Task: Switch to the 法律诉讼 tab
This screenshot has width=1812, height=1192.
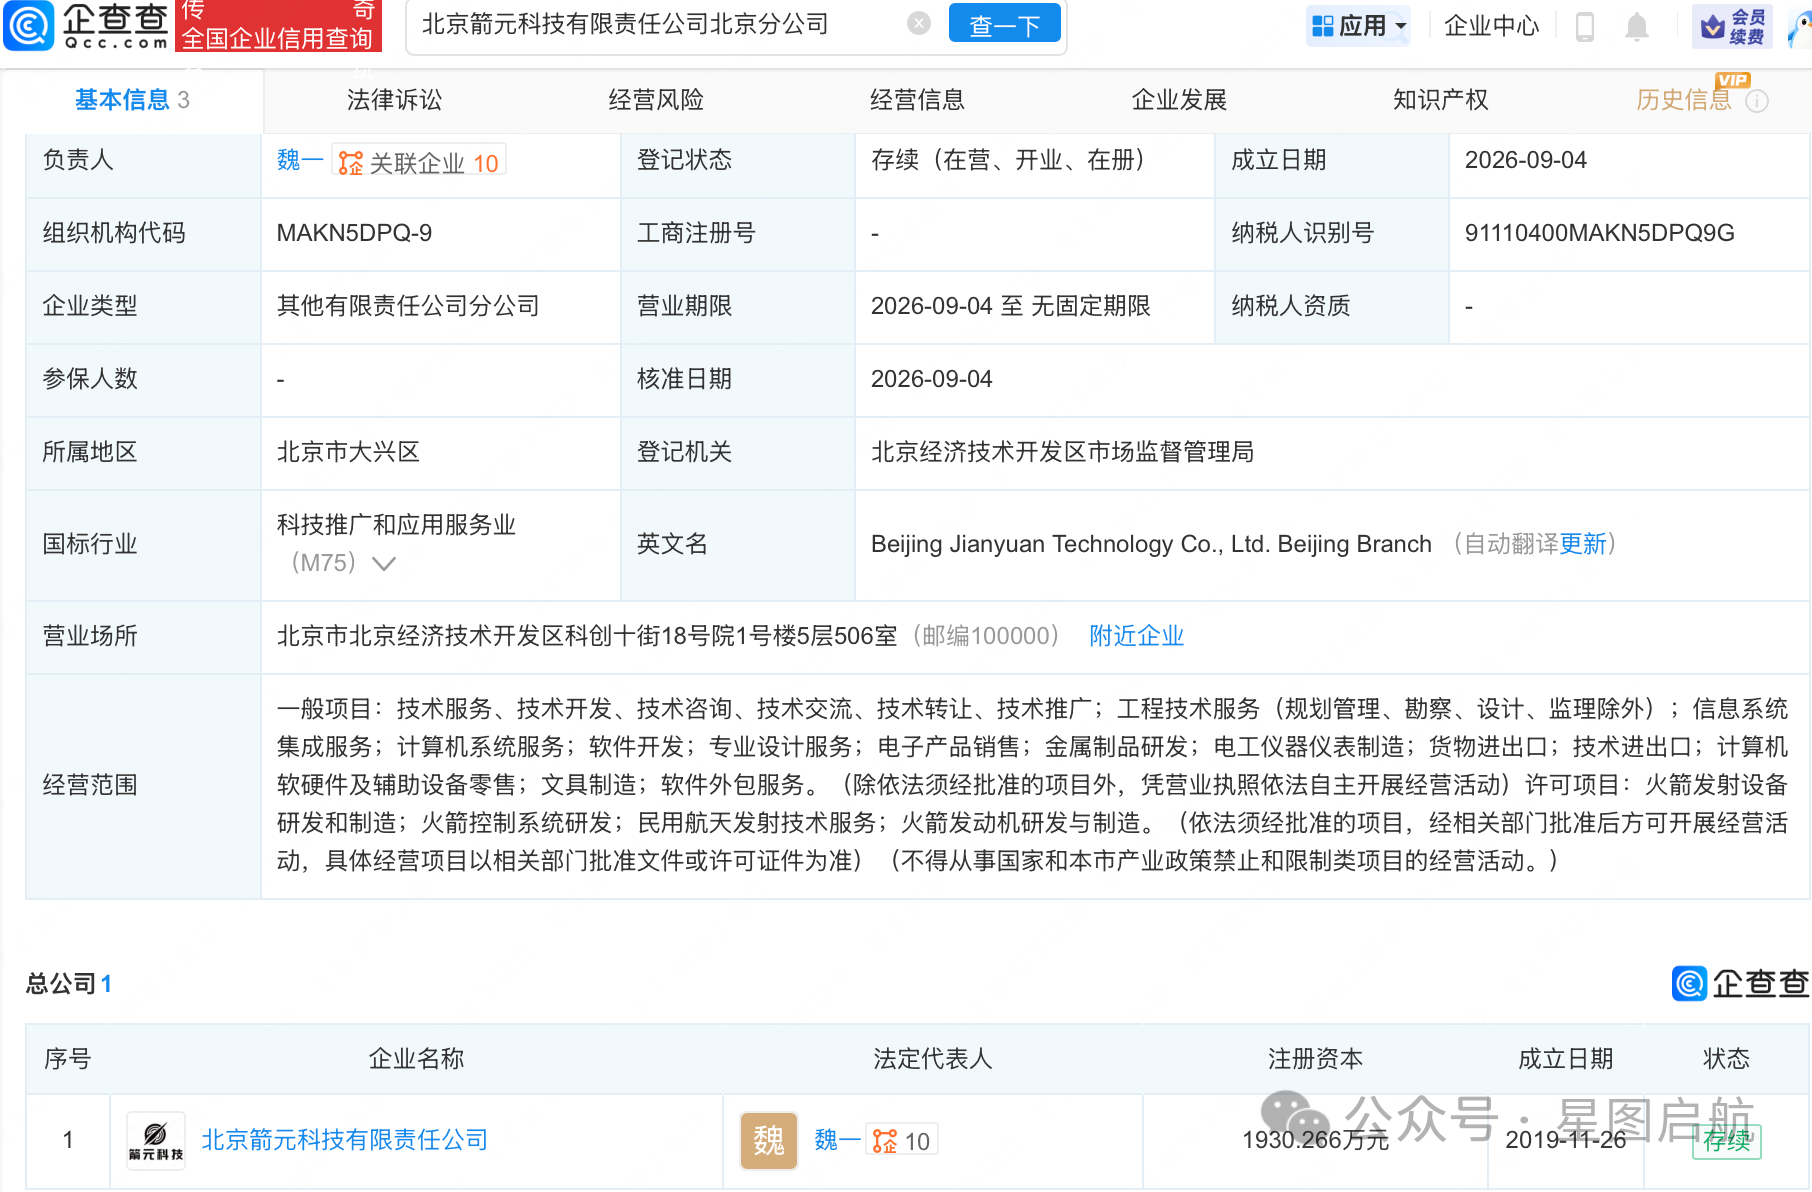Action: [x=394, y=100]
